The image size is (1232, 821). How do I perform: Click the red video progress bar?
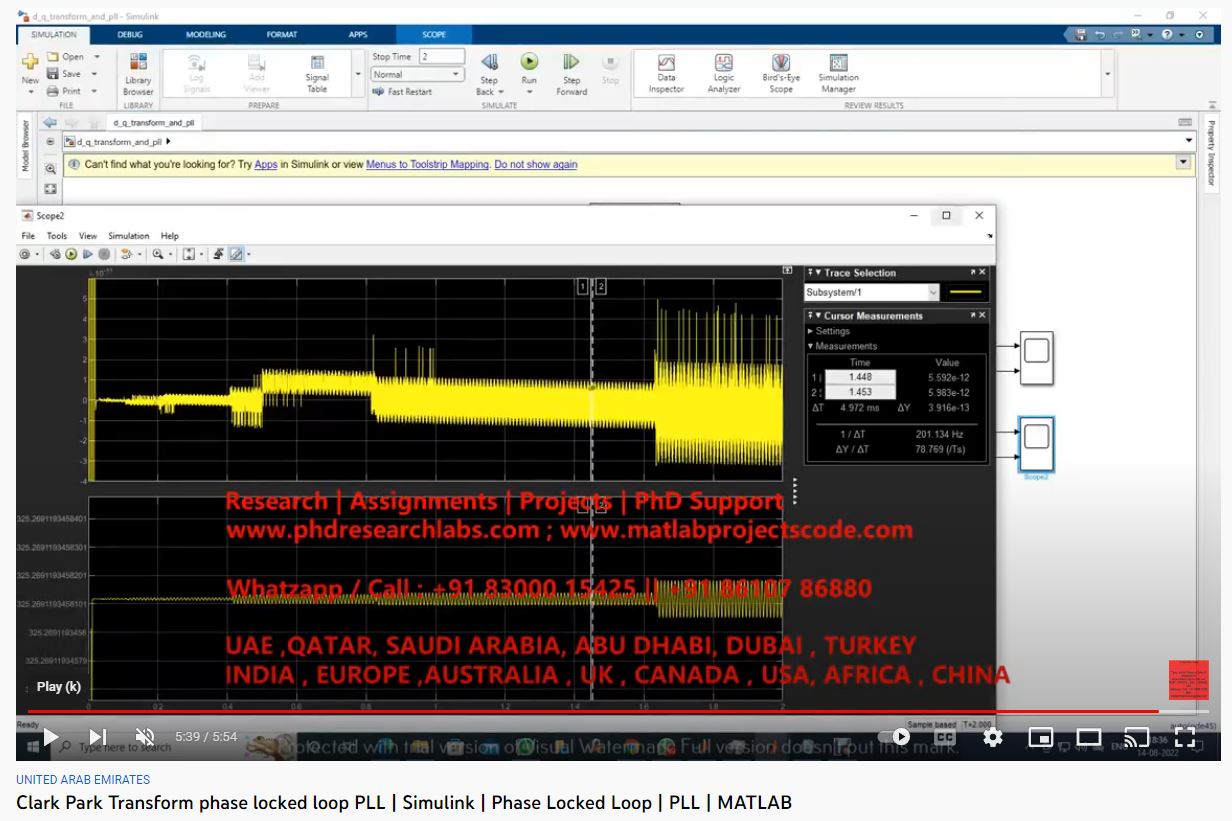[x=600, y=712]
